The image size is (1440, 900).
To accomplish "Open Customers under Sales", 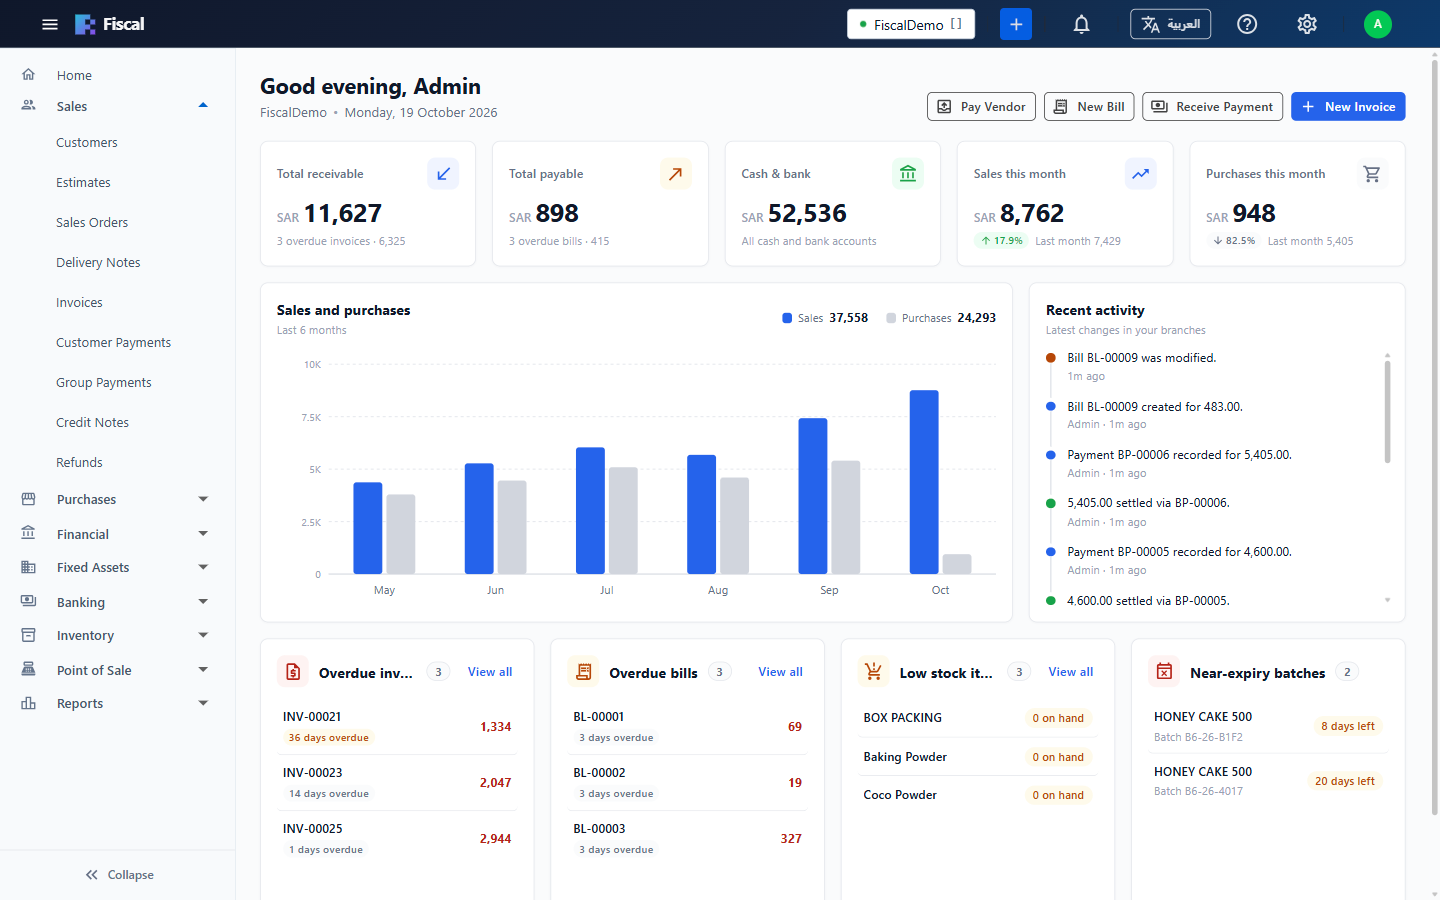I will 87,143.
